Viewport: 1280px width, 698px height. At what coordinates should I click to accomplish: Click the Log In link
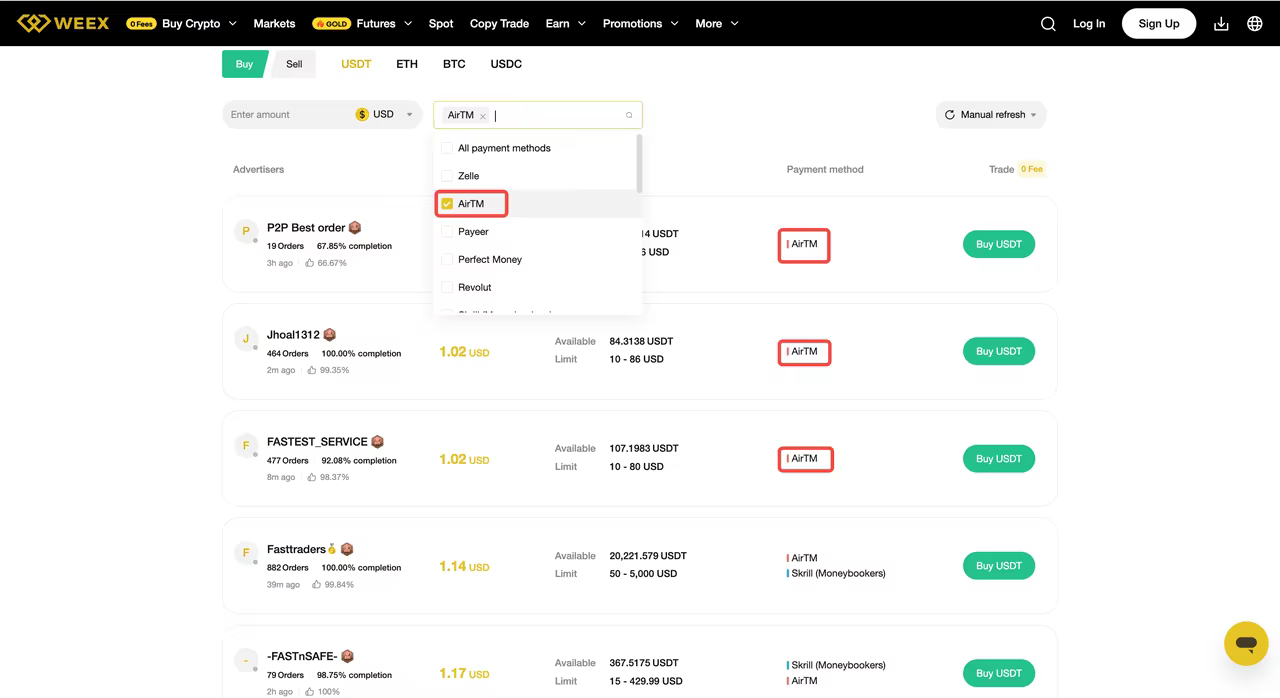pyautogui.click(x=1089, y=24)
